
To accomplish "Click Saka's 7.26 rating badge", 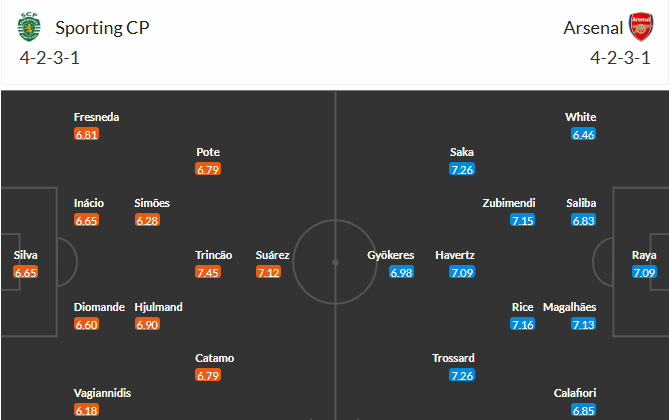I will pyautogui.click(x=462, y=169).
